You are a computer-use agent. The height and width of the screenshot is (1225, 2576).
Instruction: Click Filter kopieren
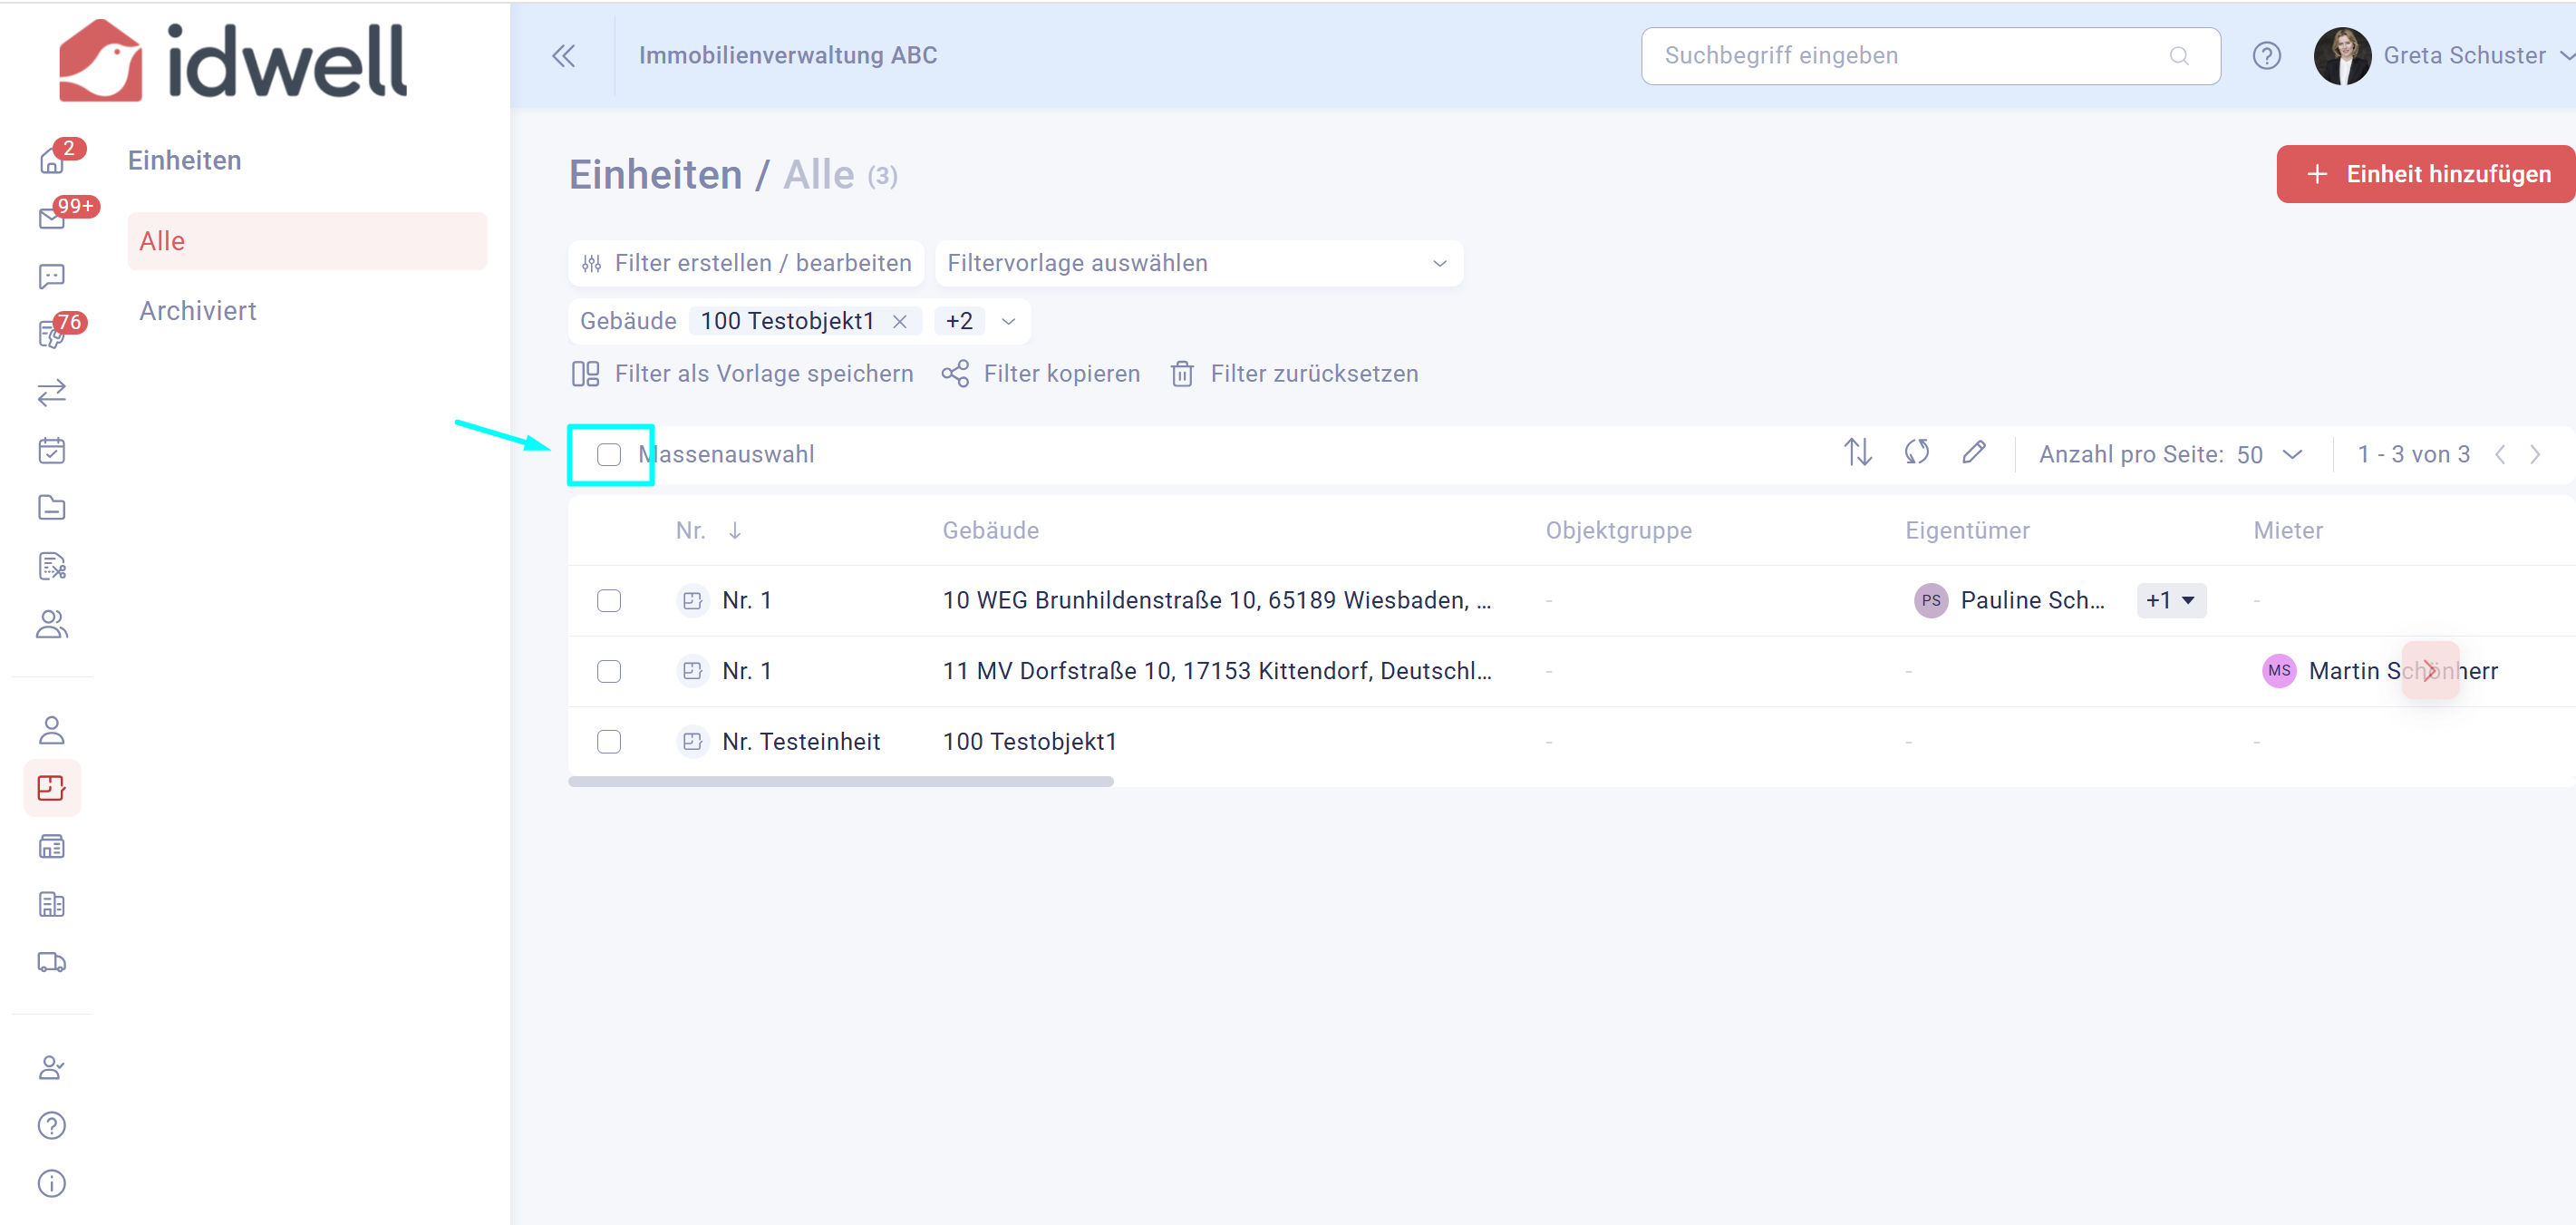point(1041,374)
